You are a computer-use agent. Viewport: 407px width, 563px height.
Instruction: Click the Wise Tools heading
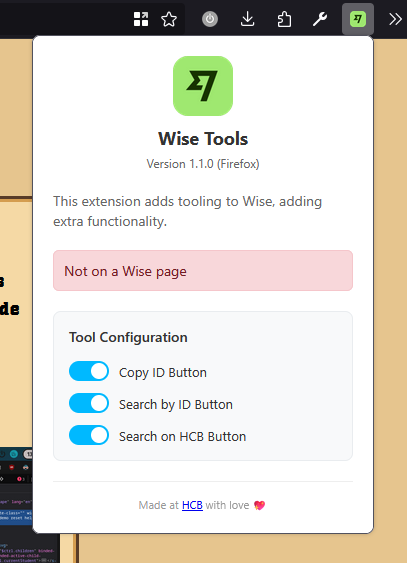pos(203,139)
